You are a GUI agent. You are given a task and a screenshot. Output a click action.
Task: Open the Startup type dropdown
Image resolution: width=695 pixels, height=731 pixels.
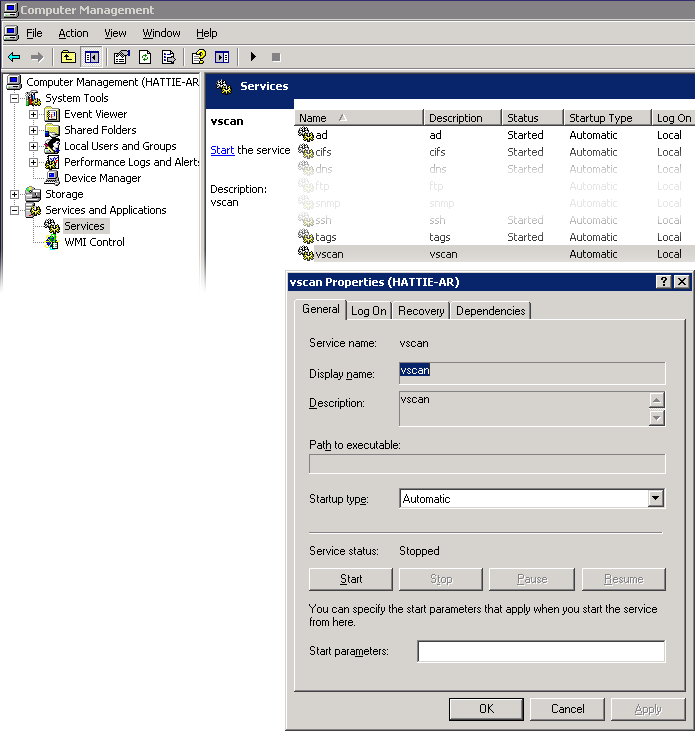655,499
